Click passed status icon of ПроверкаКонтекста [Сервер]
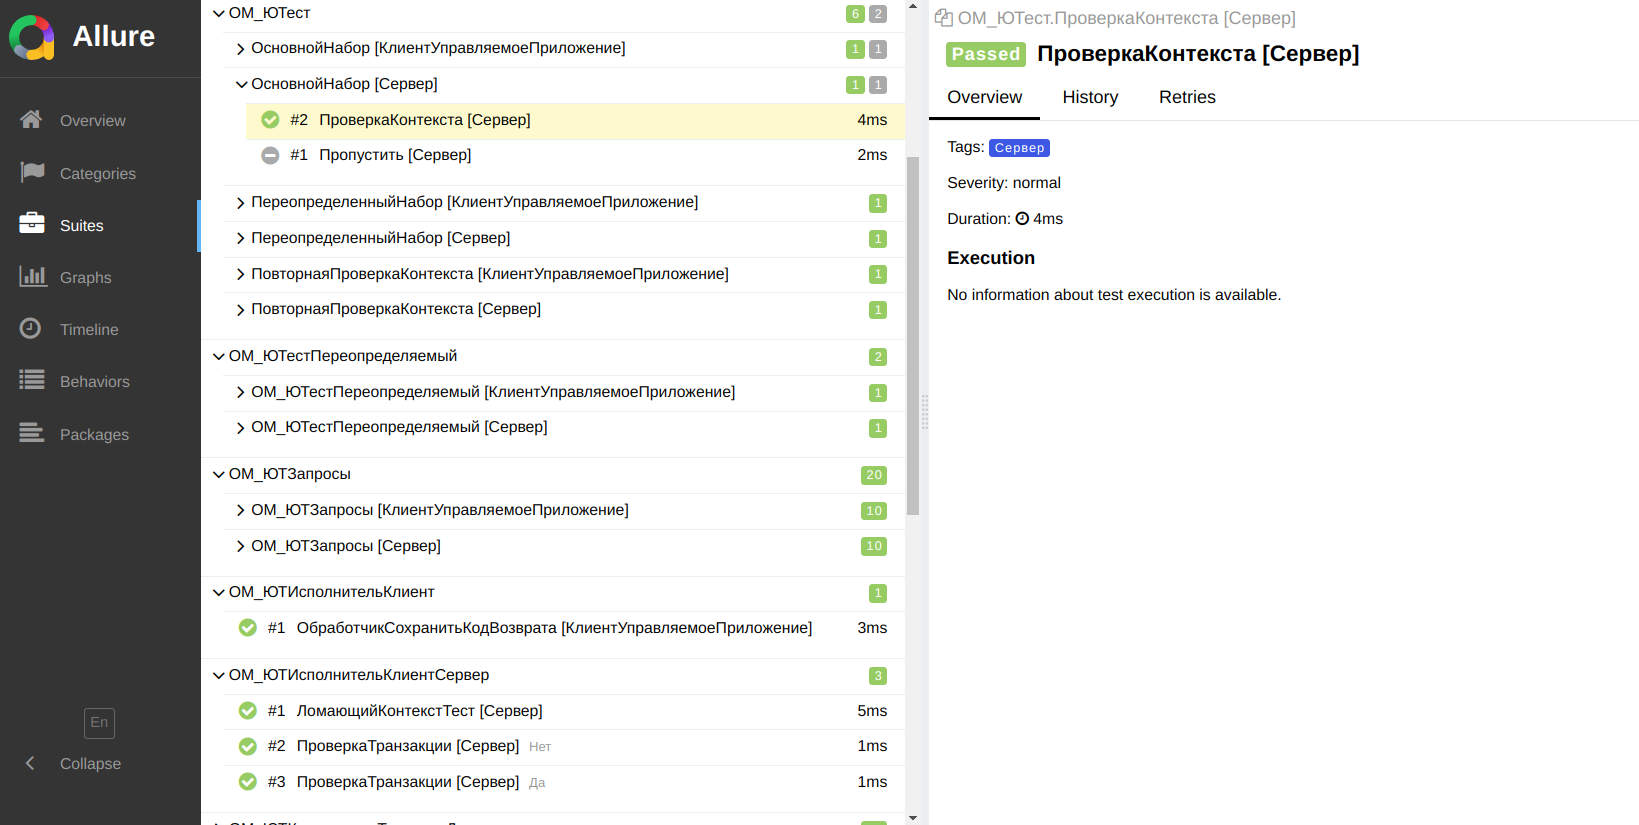Viewport: 1639px width, 825px height. (x=270, y=120)
